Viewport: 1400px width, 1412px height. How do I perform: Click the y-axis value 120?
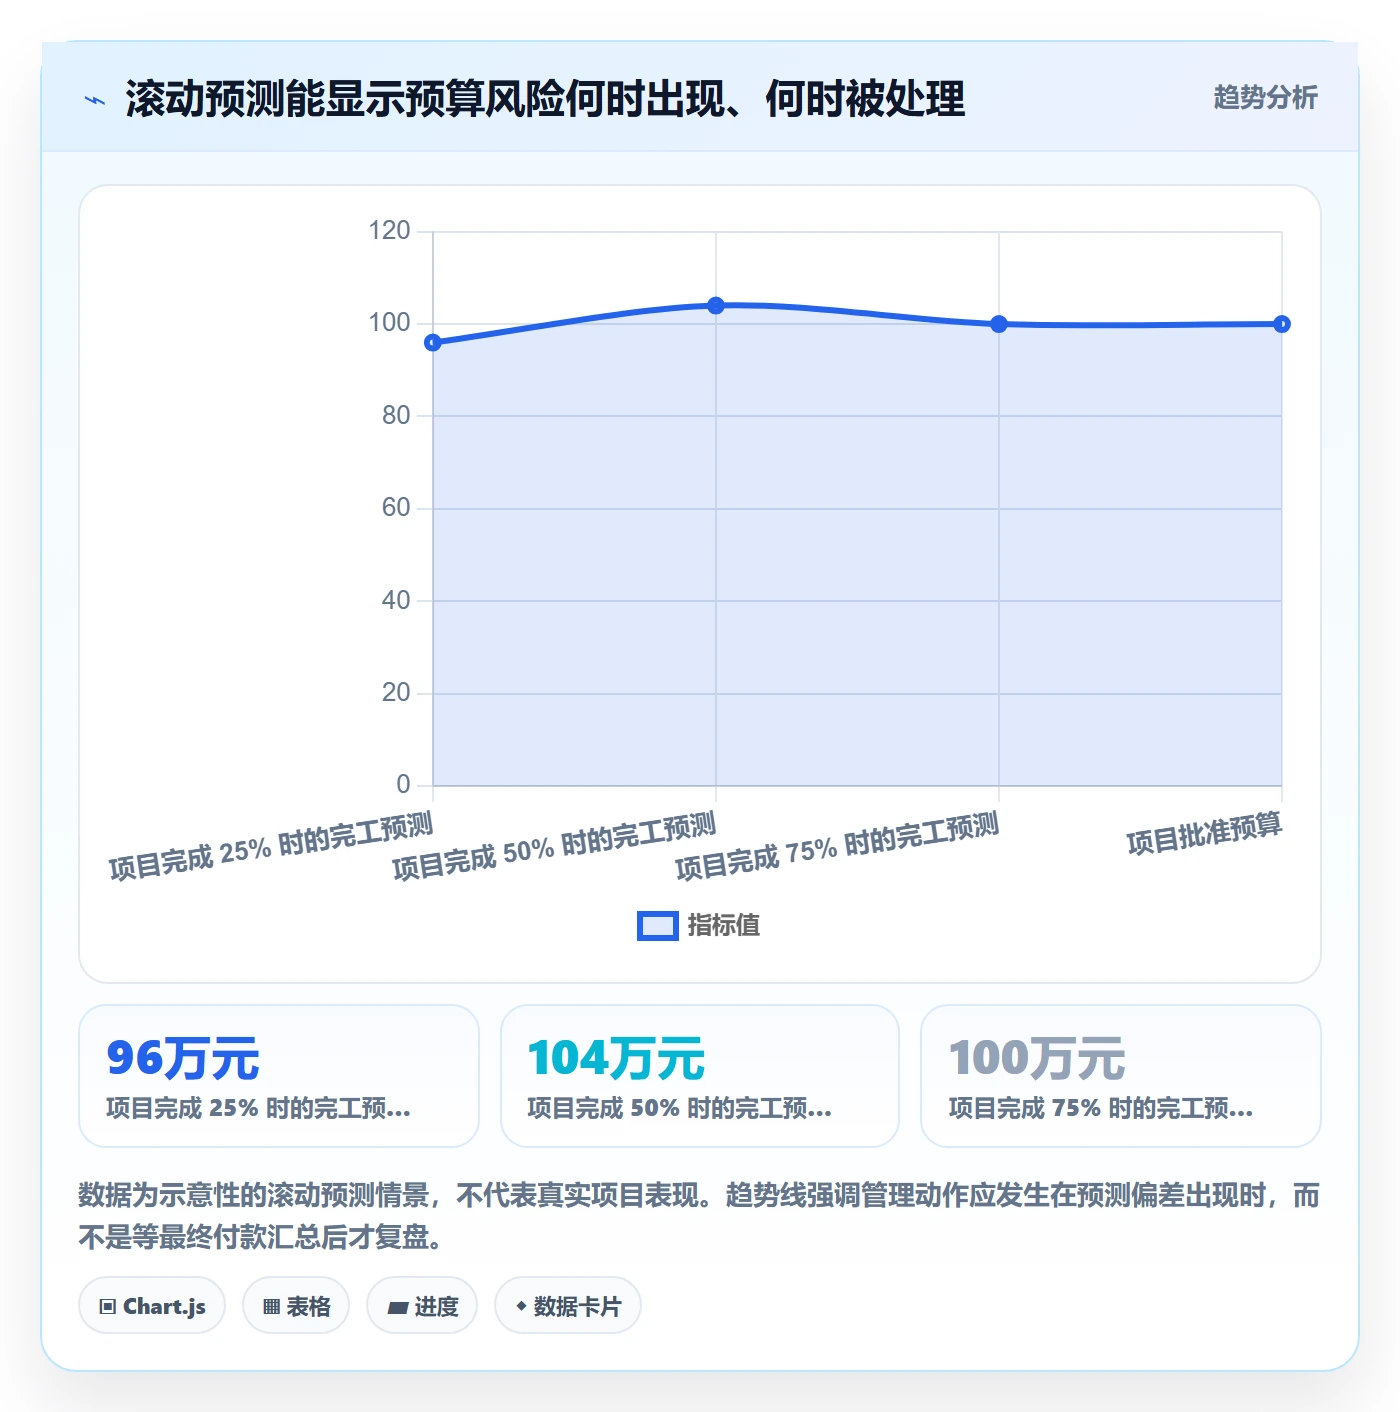coord(389,231)
